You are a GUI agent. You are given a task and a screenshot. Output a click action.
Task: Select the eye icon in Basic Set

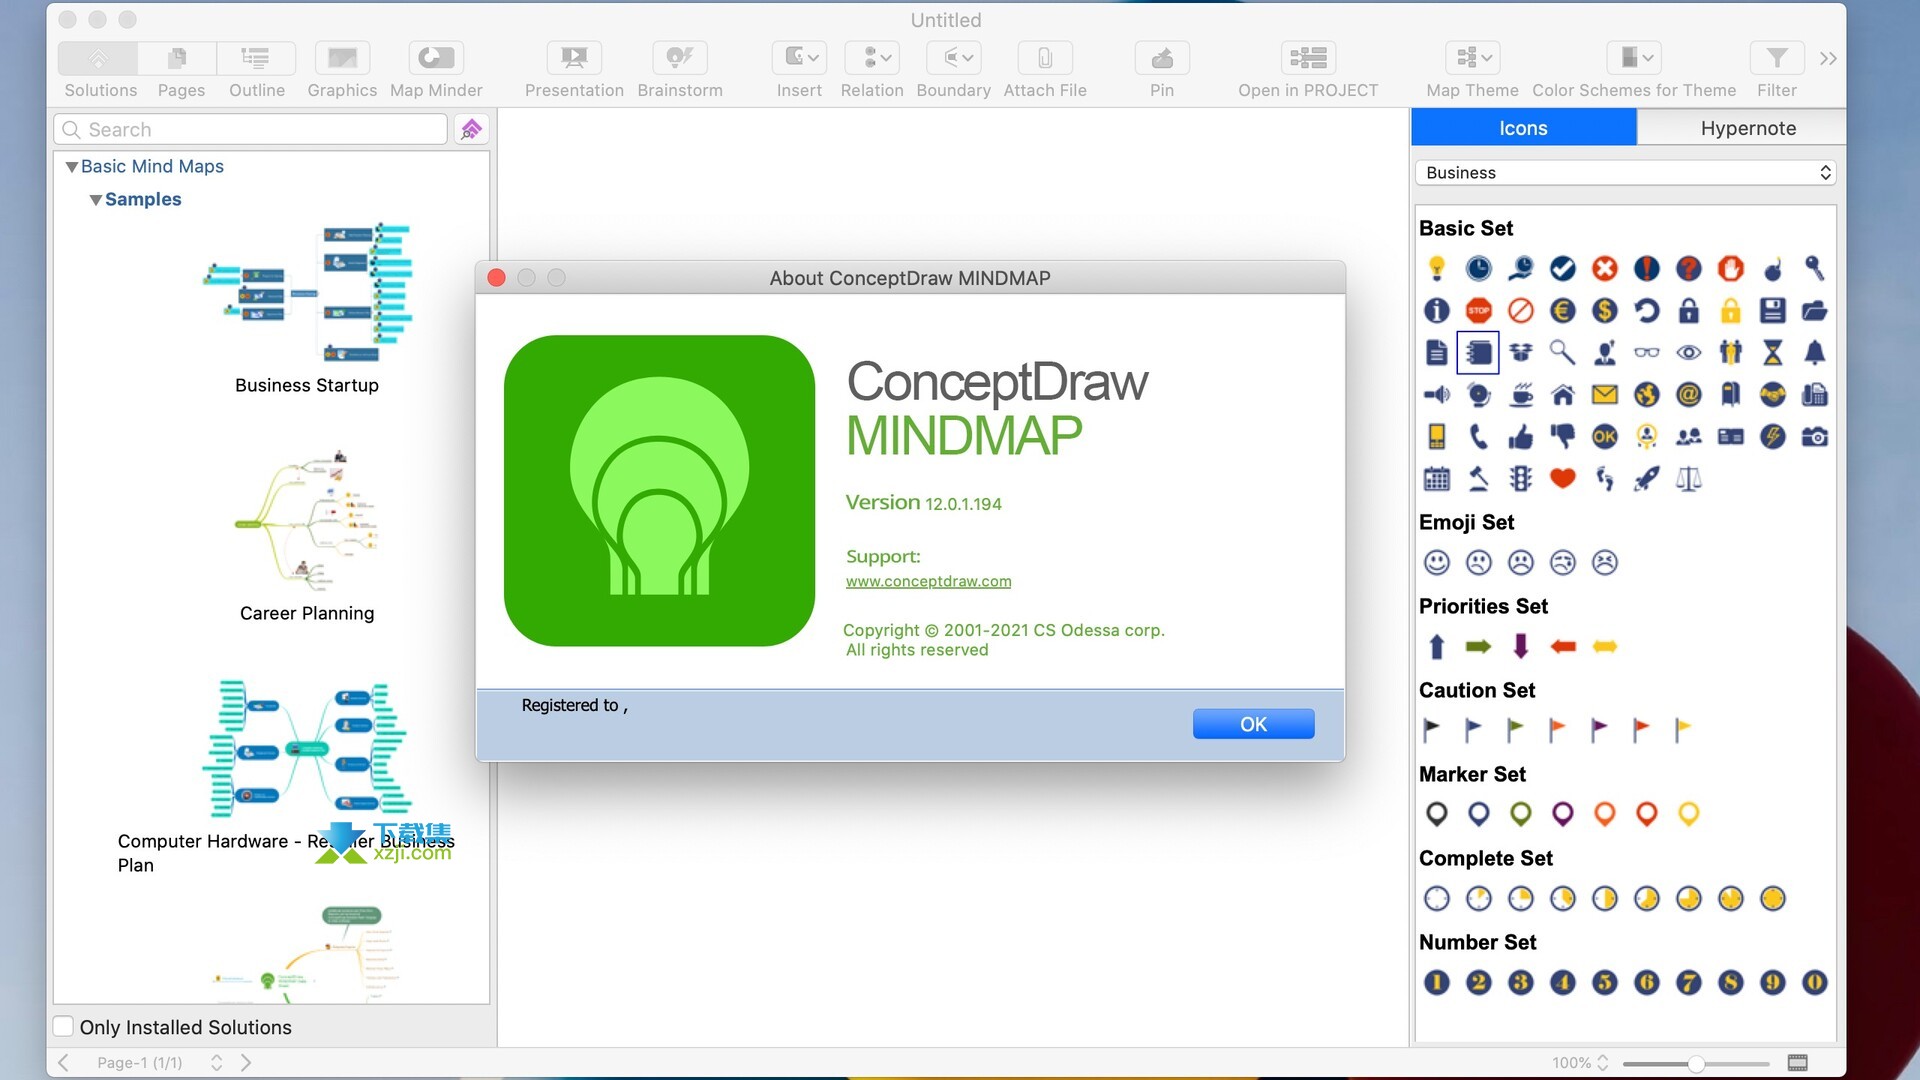click(x=1689, y=352)
